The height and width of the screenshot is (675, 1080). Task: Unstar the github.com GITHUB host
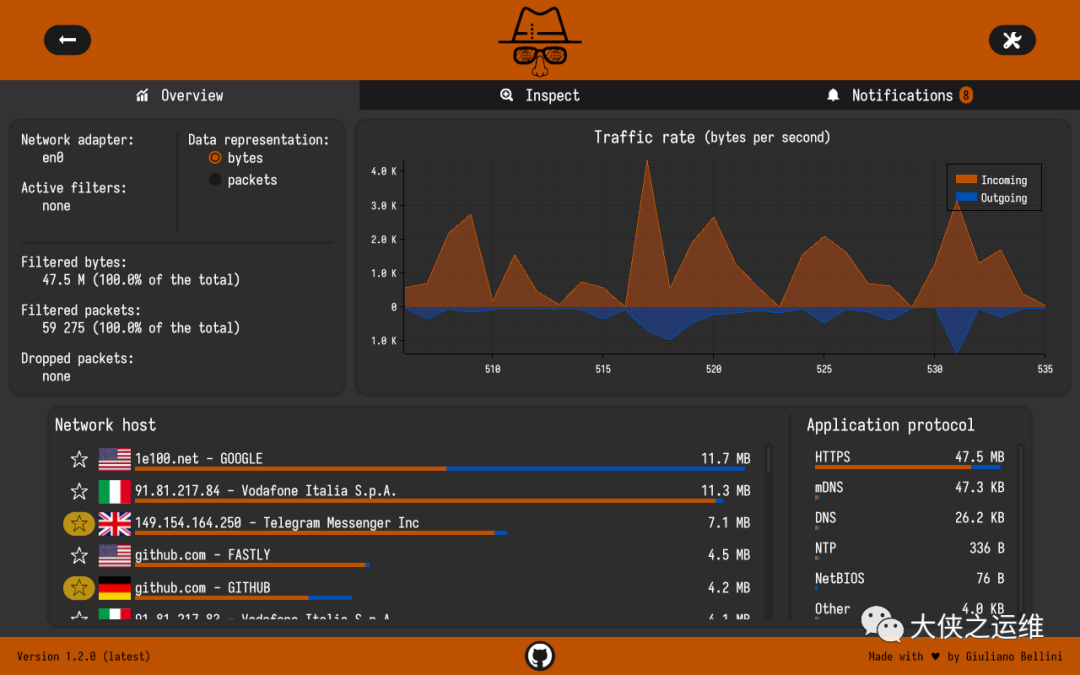tap(79, 588)
